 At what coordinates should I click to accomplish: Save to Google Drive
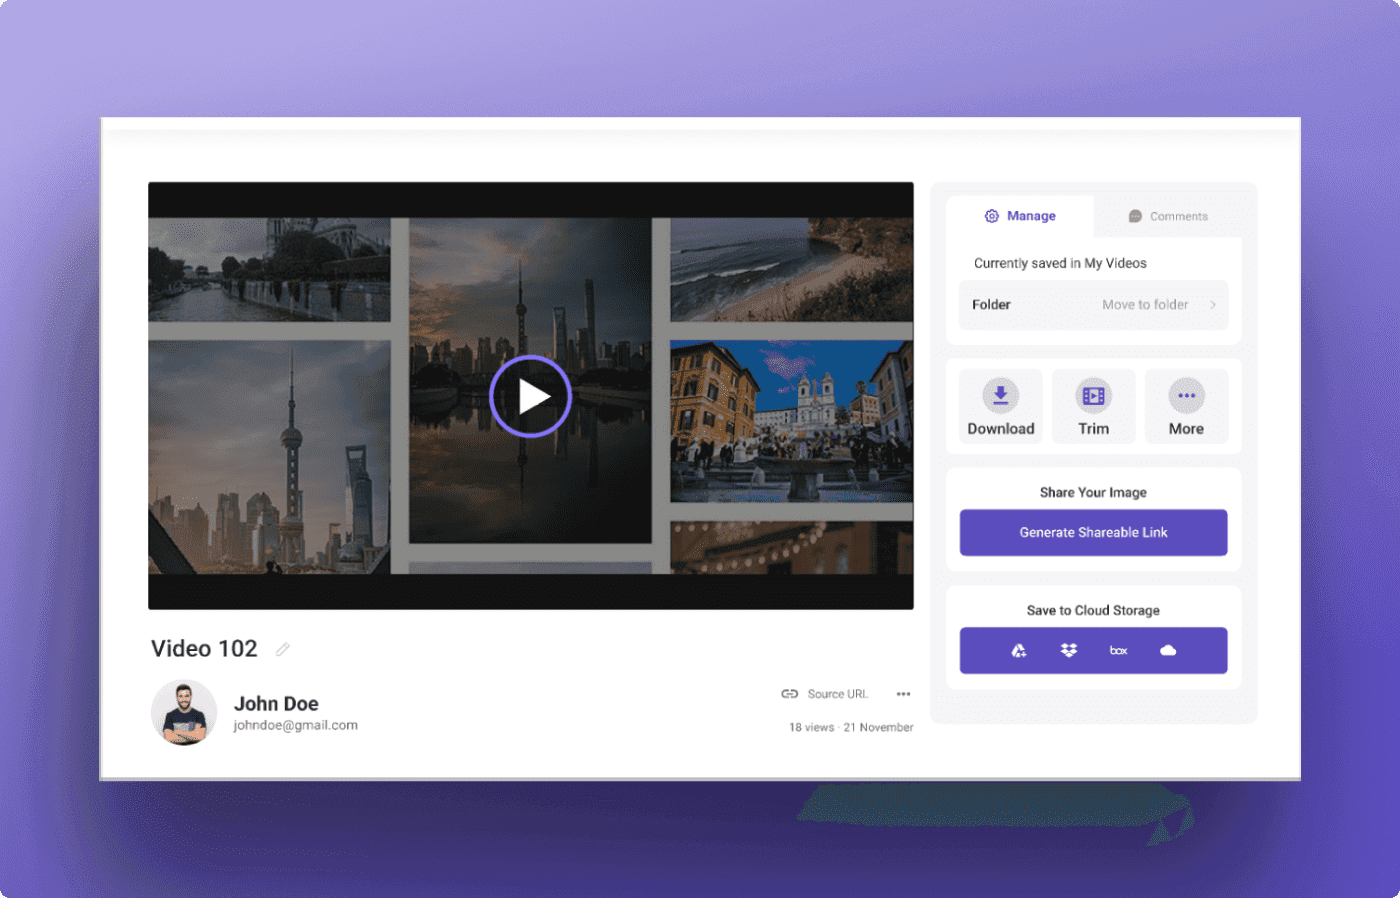(1018, 650)
